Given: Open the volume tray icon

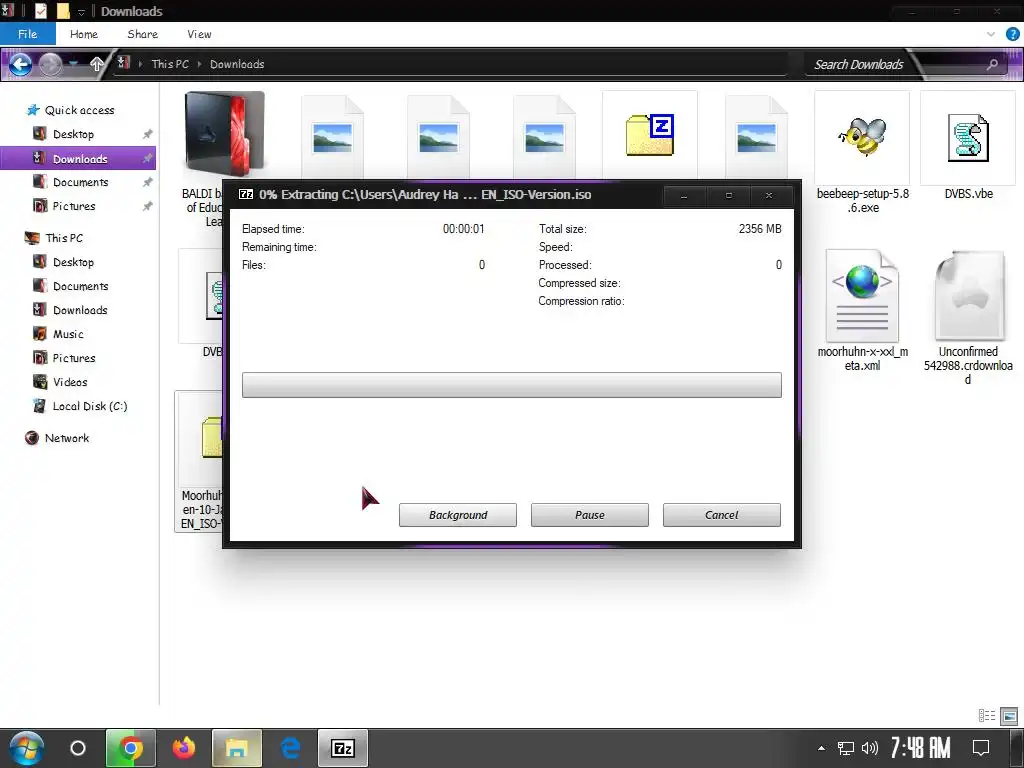Looking at the screenshot, I should 869,748.
